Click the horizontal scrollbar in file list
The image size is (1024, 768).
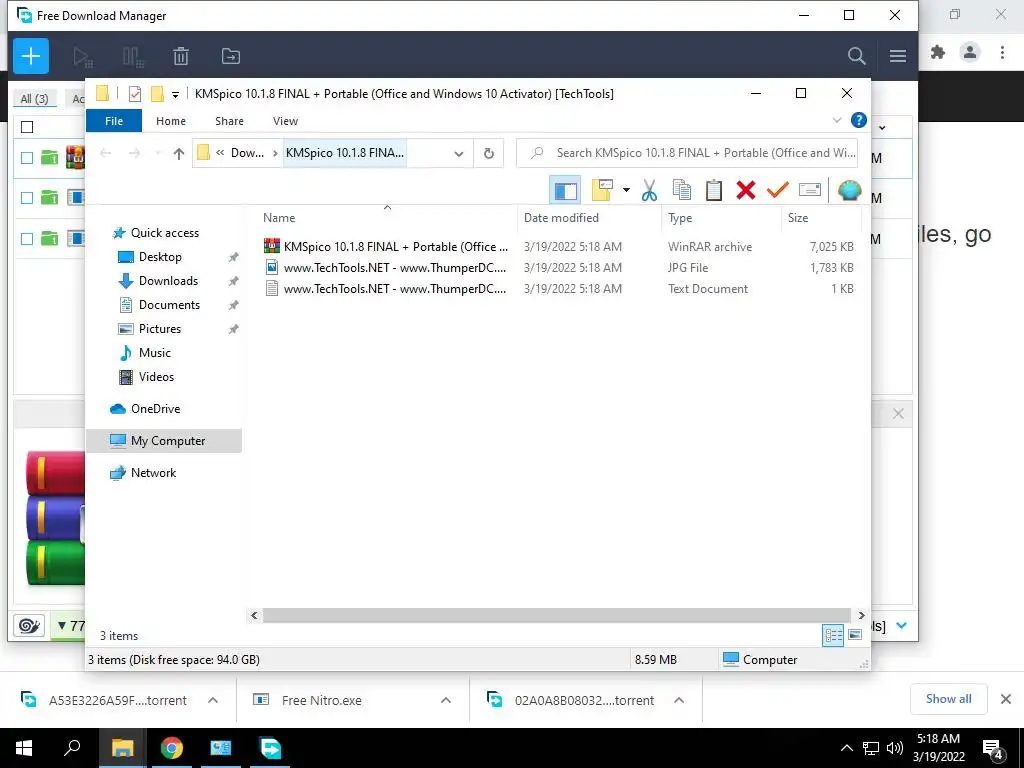coord(556,615)
